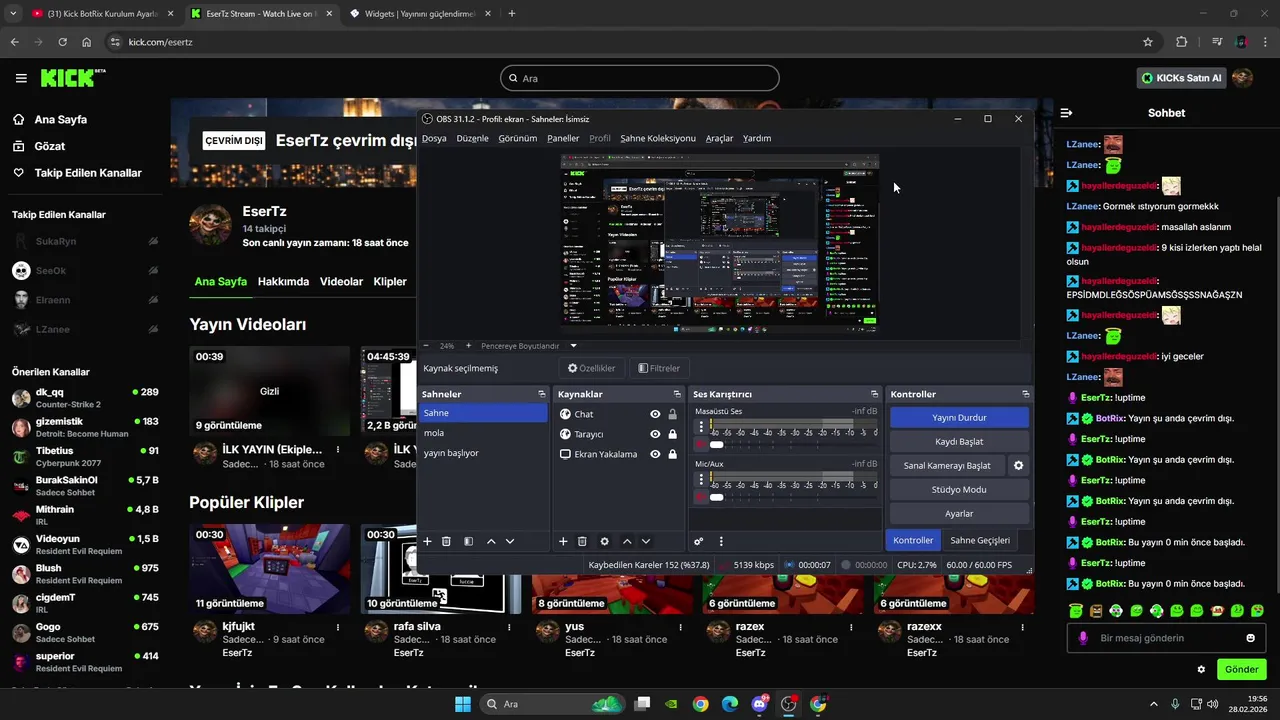Viewport: 1280px width, 720px height.
Task: Open Windows Start menu
Action: pyautogui.click(x=462, y=704)
